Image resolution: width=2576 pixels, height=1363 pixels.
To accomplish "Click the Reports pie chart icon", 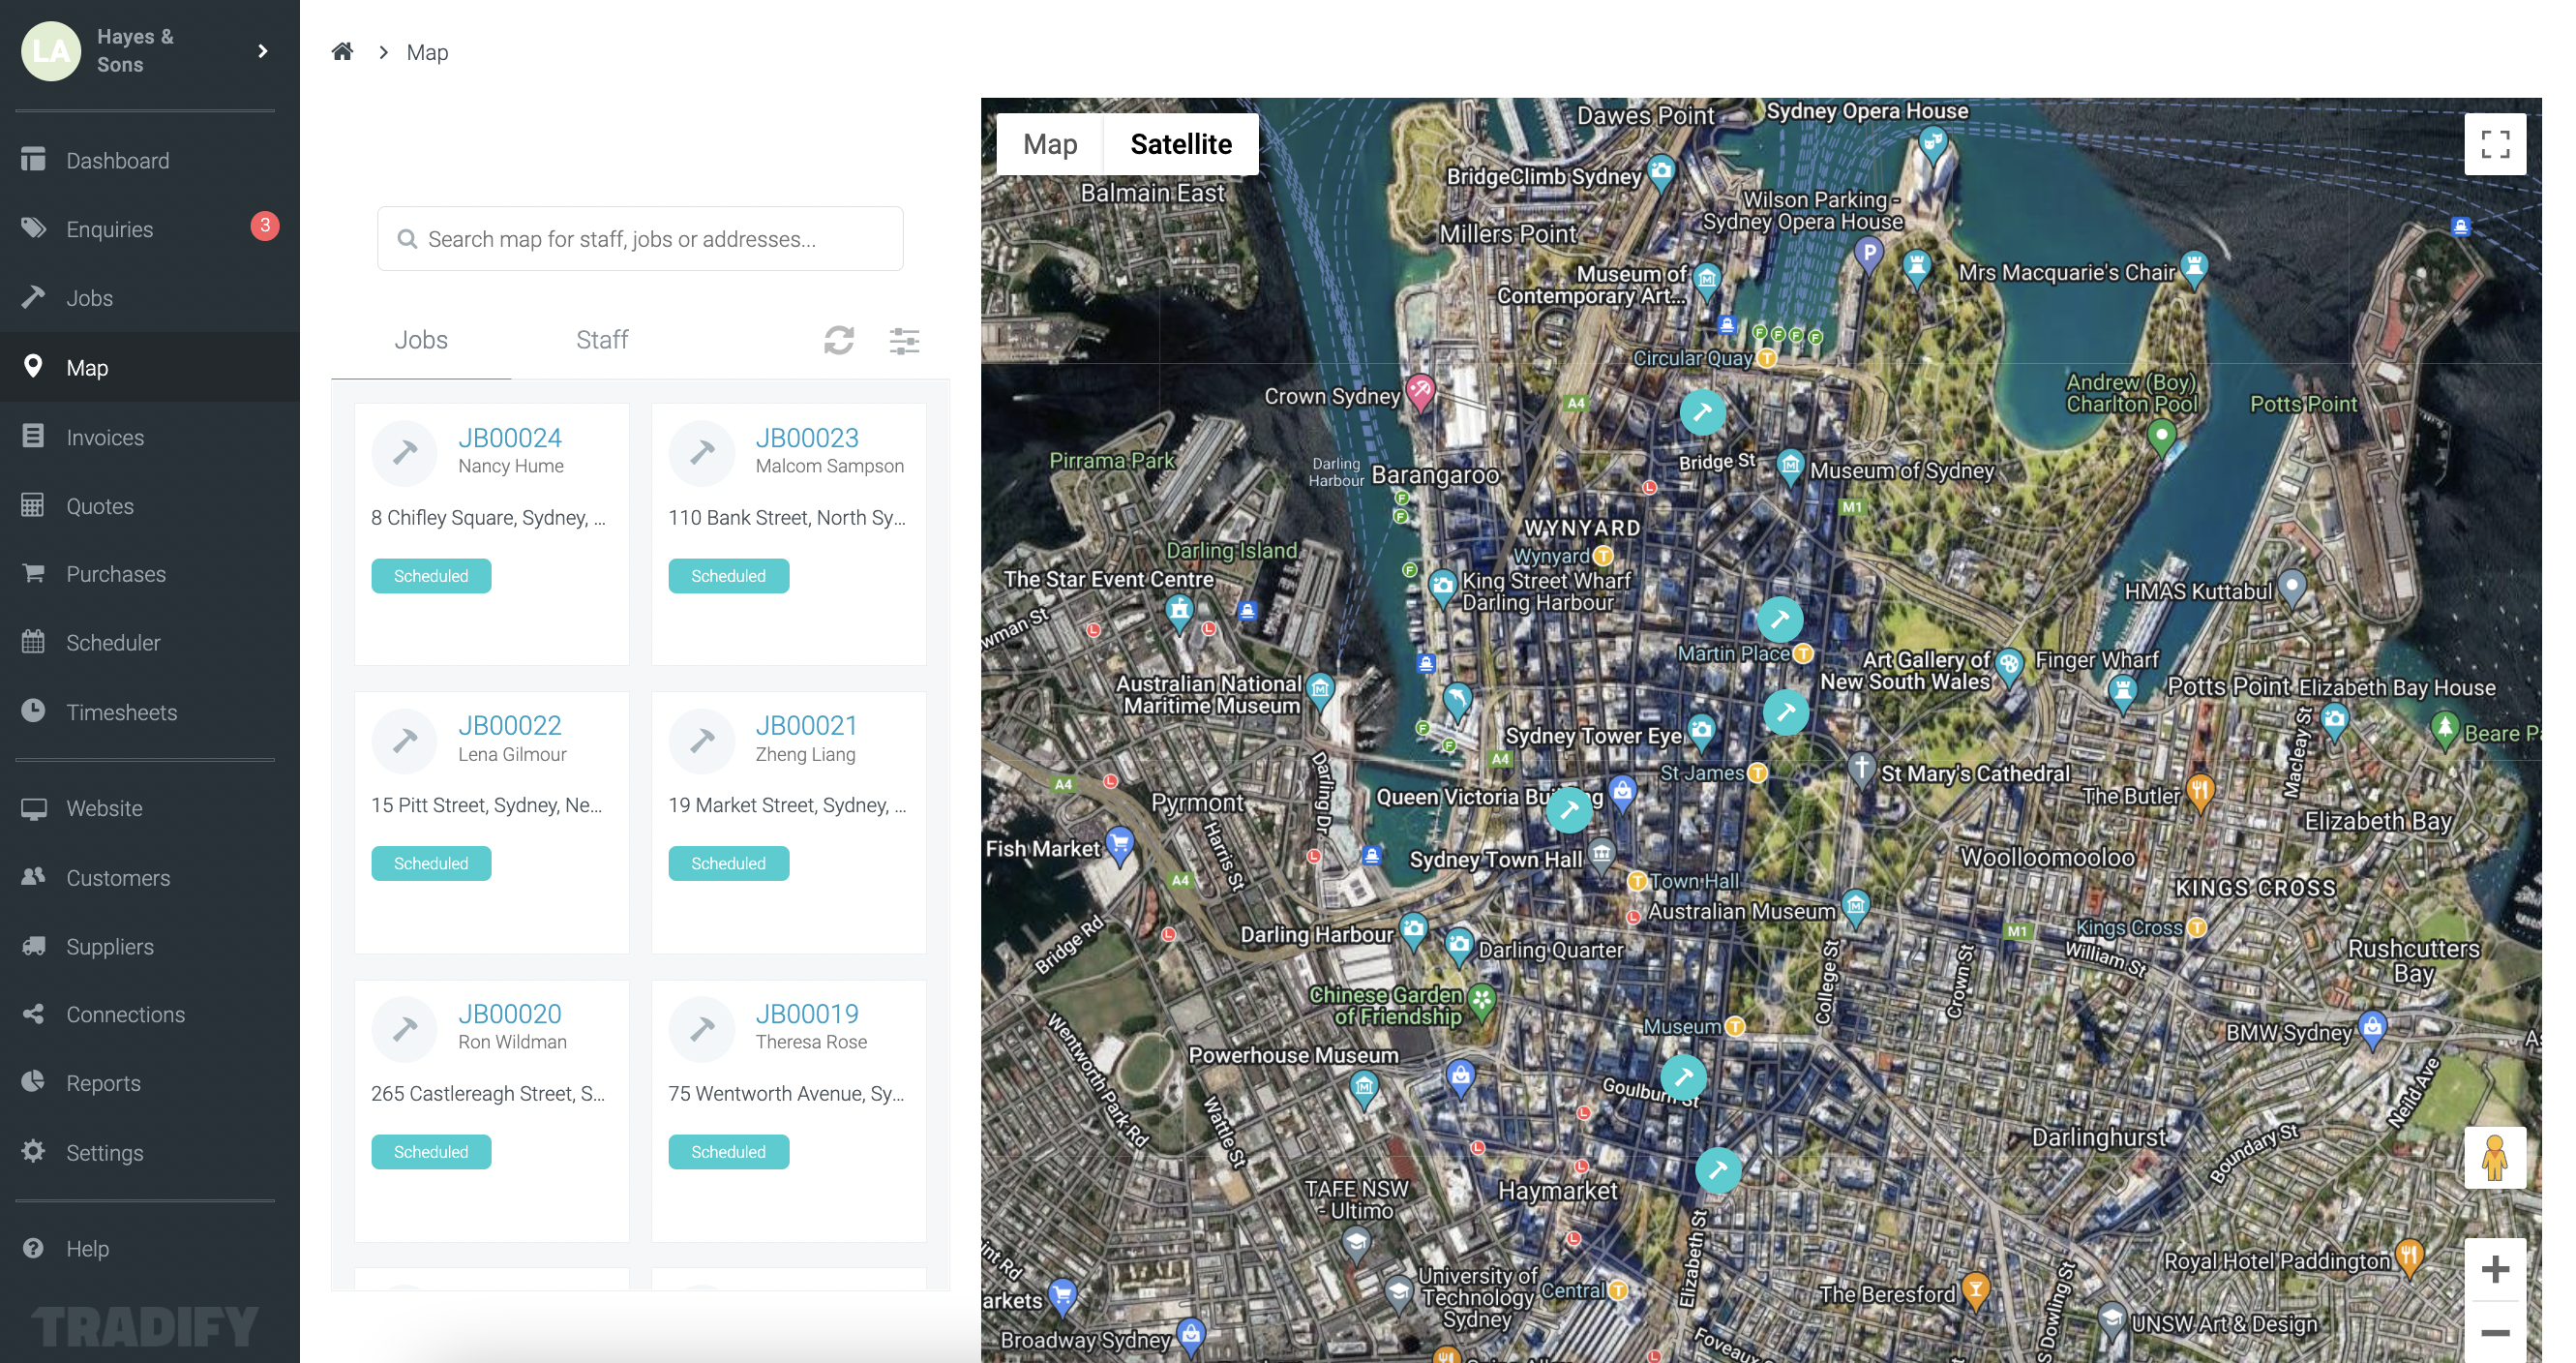I will [33, 1082].
